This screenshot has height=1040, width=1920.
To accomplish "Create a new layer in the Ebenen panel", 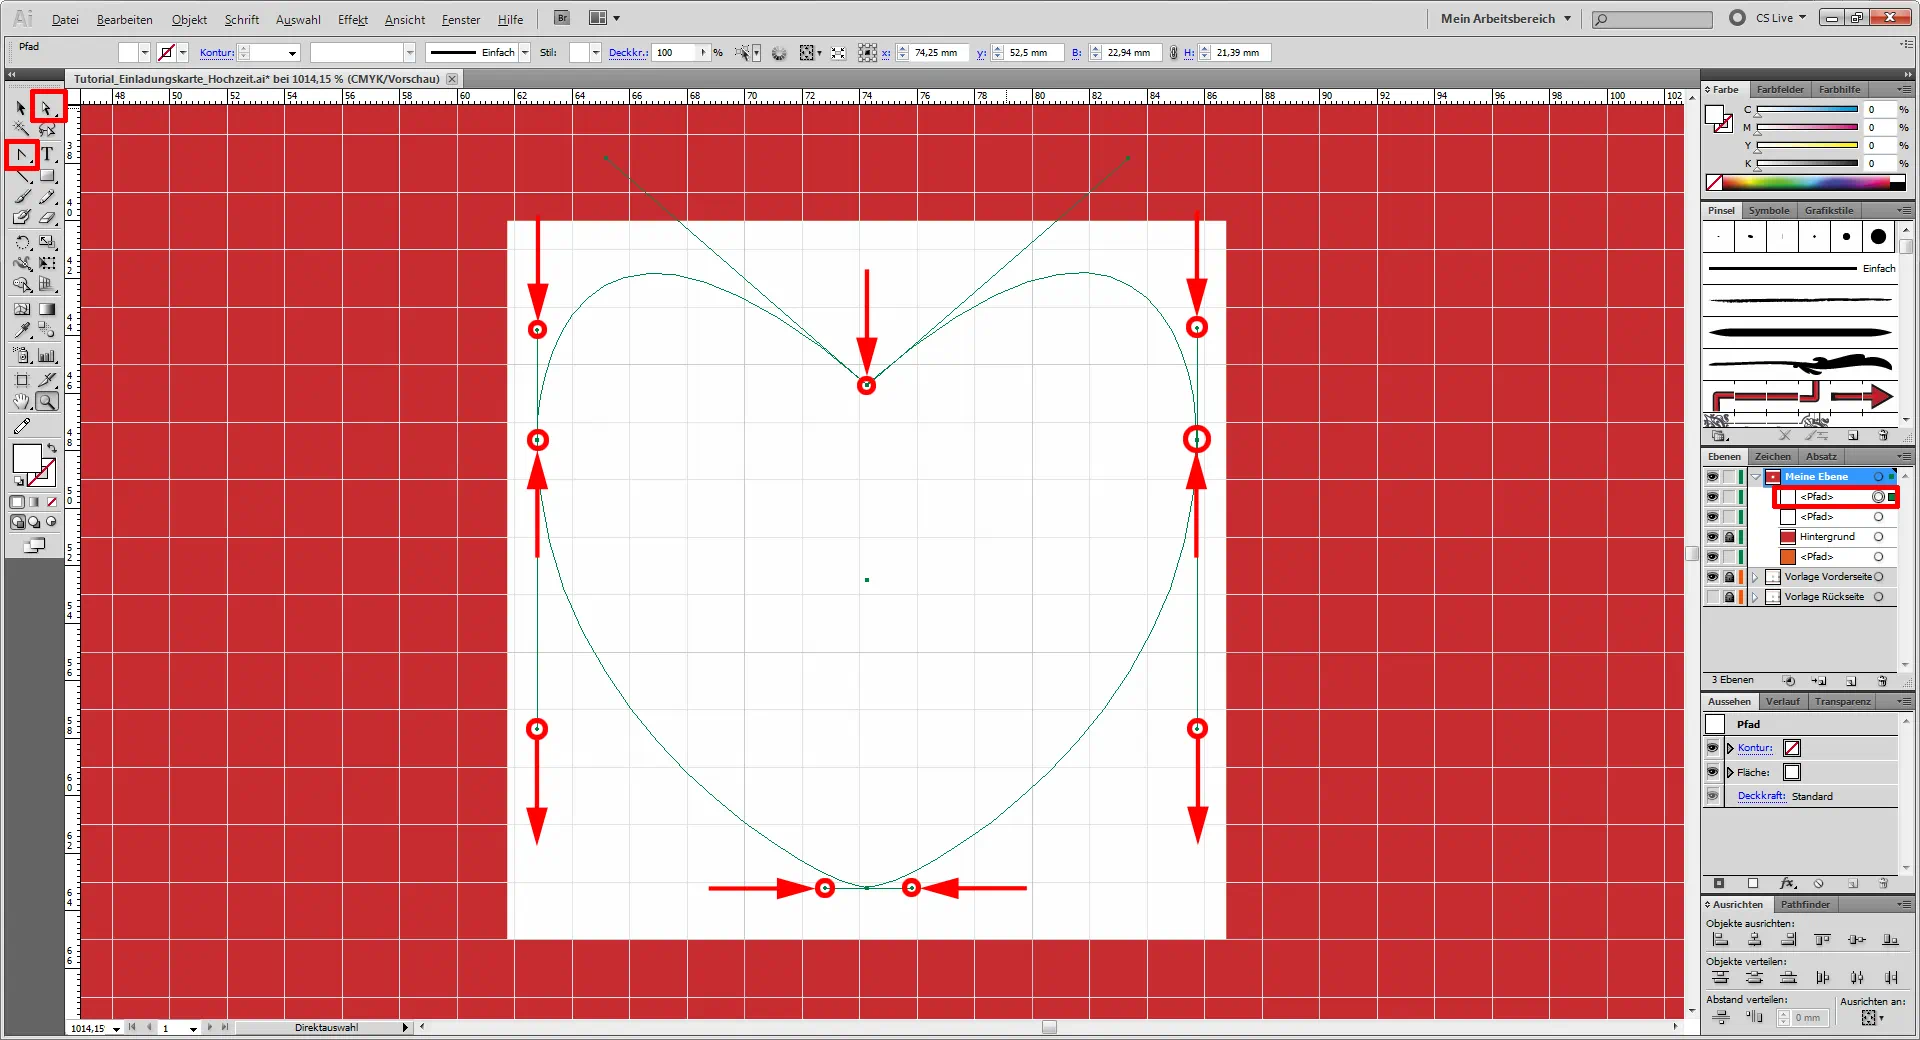I will click(x=1853, y=681).
